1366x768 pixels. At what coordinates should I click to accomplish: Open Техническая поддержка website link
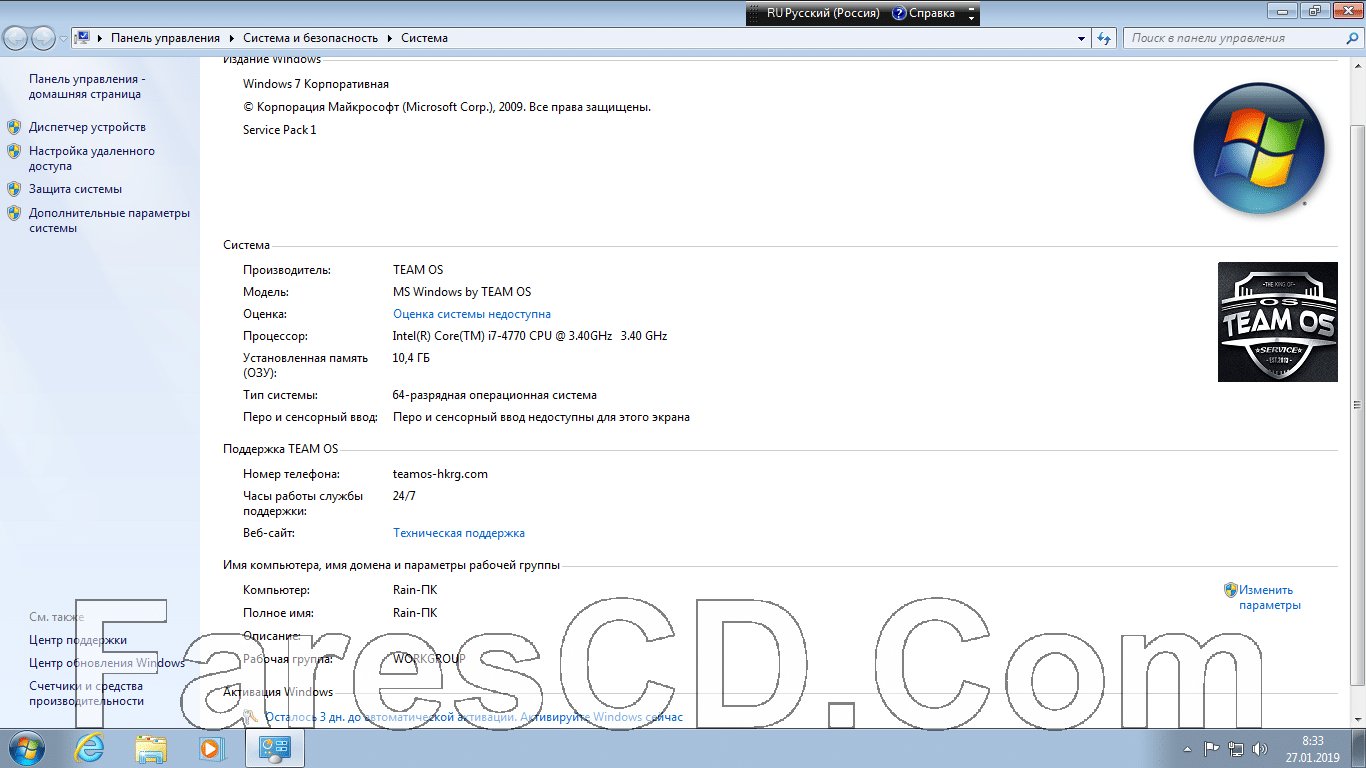pos(459,533)
